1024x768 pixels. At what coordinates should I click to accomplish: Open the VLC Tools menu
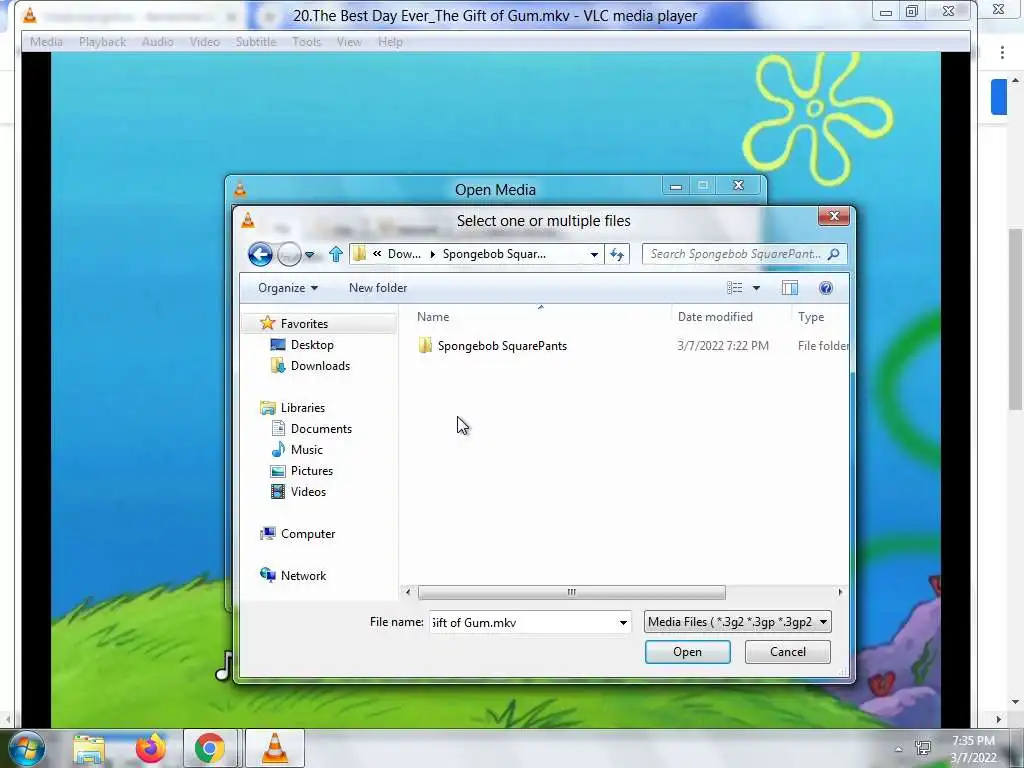coord(306,42)
